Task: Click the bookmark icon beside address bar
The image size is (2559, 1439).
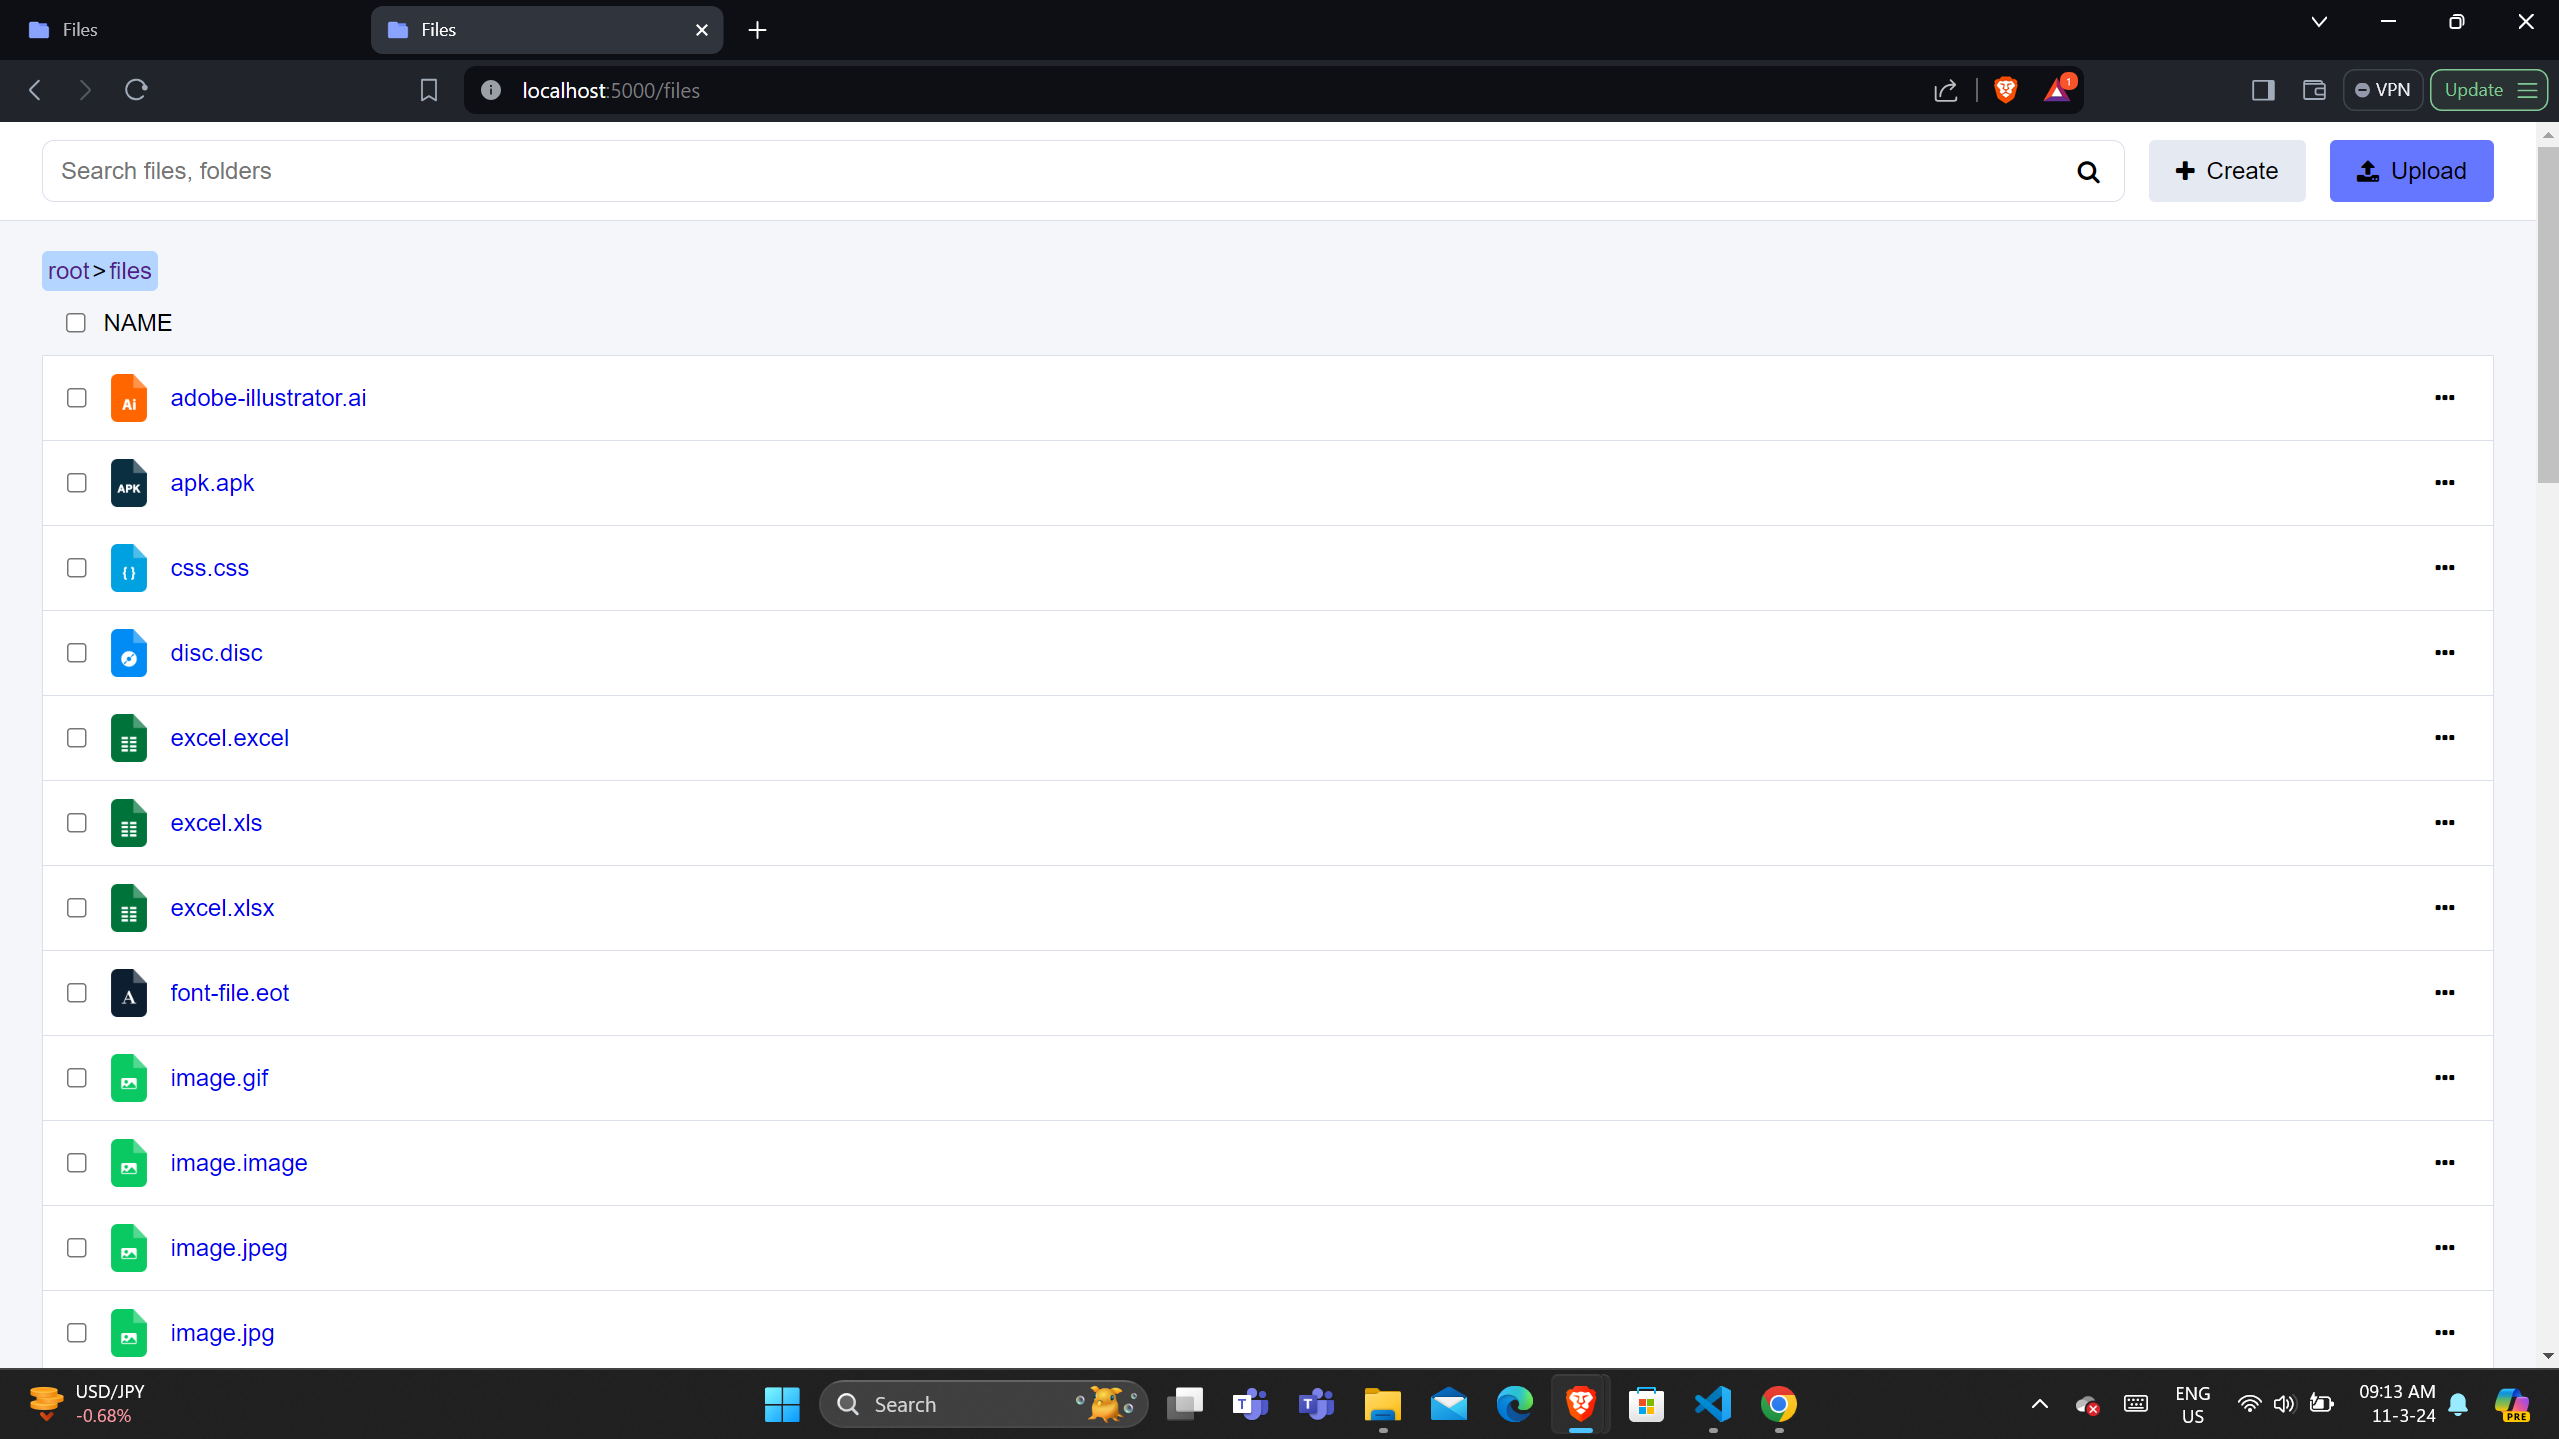Action: 428,90
